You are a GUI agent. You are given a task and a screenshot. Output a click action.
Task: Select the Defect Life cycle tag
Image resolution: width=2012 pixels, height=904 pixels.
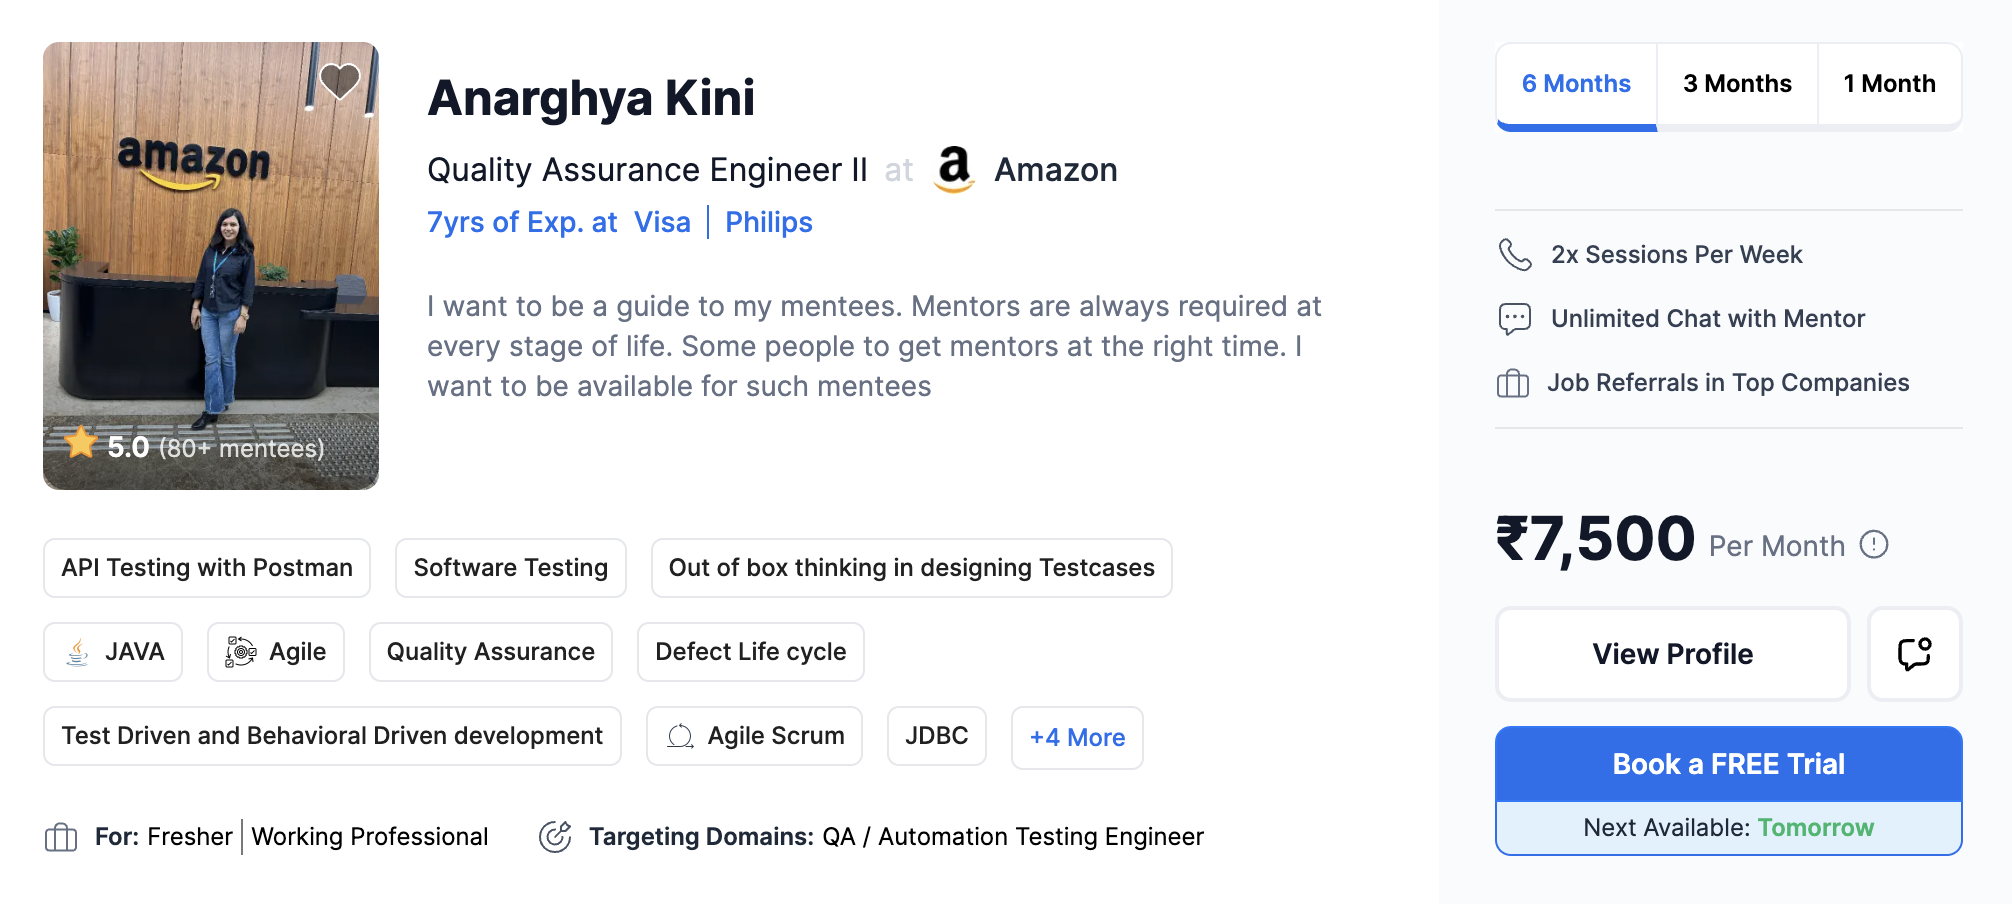click(x=751, y=652)
